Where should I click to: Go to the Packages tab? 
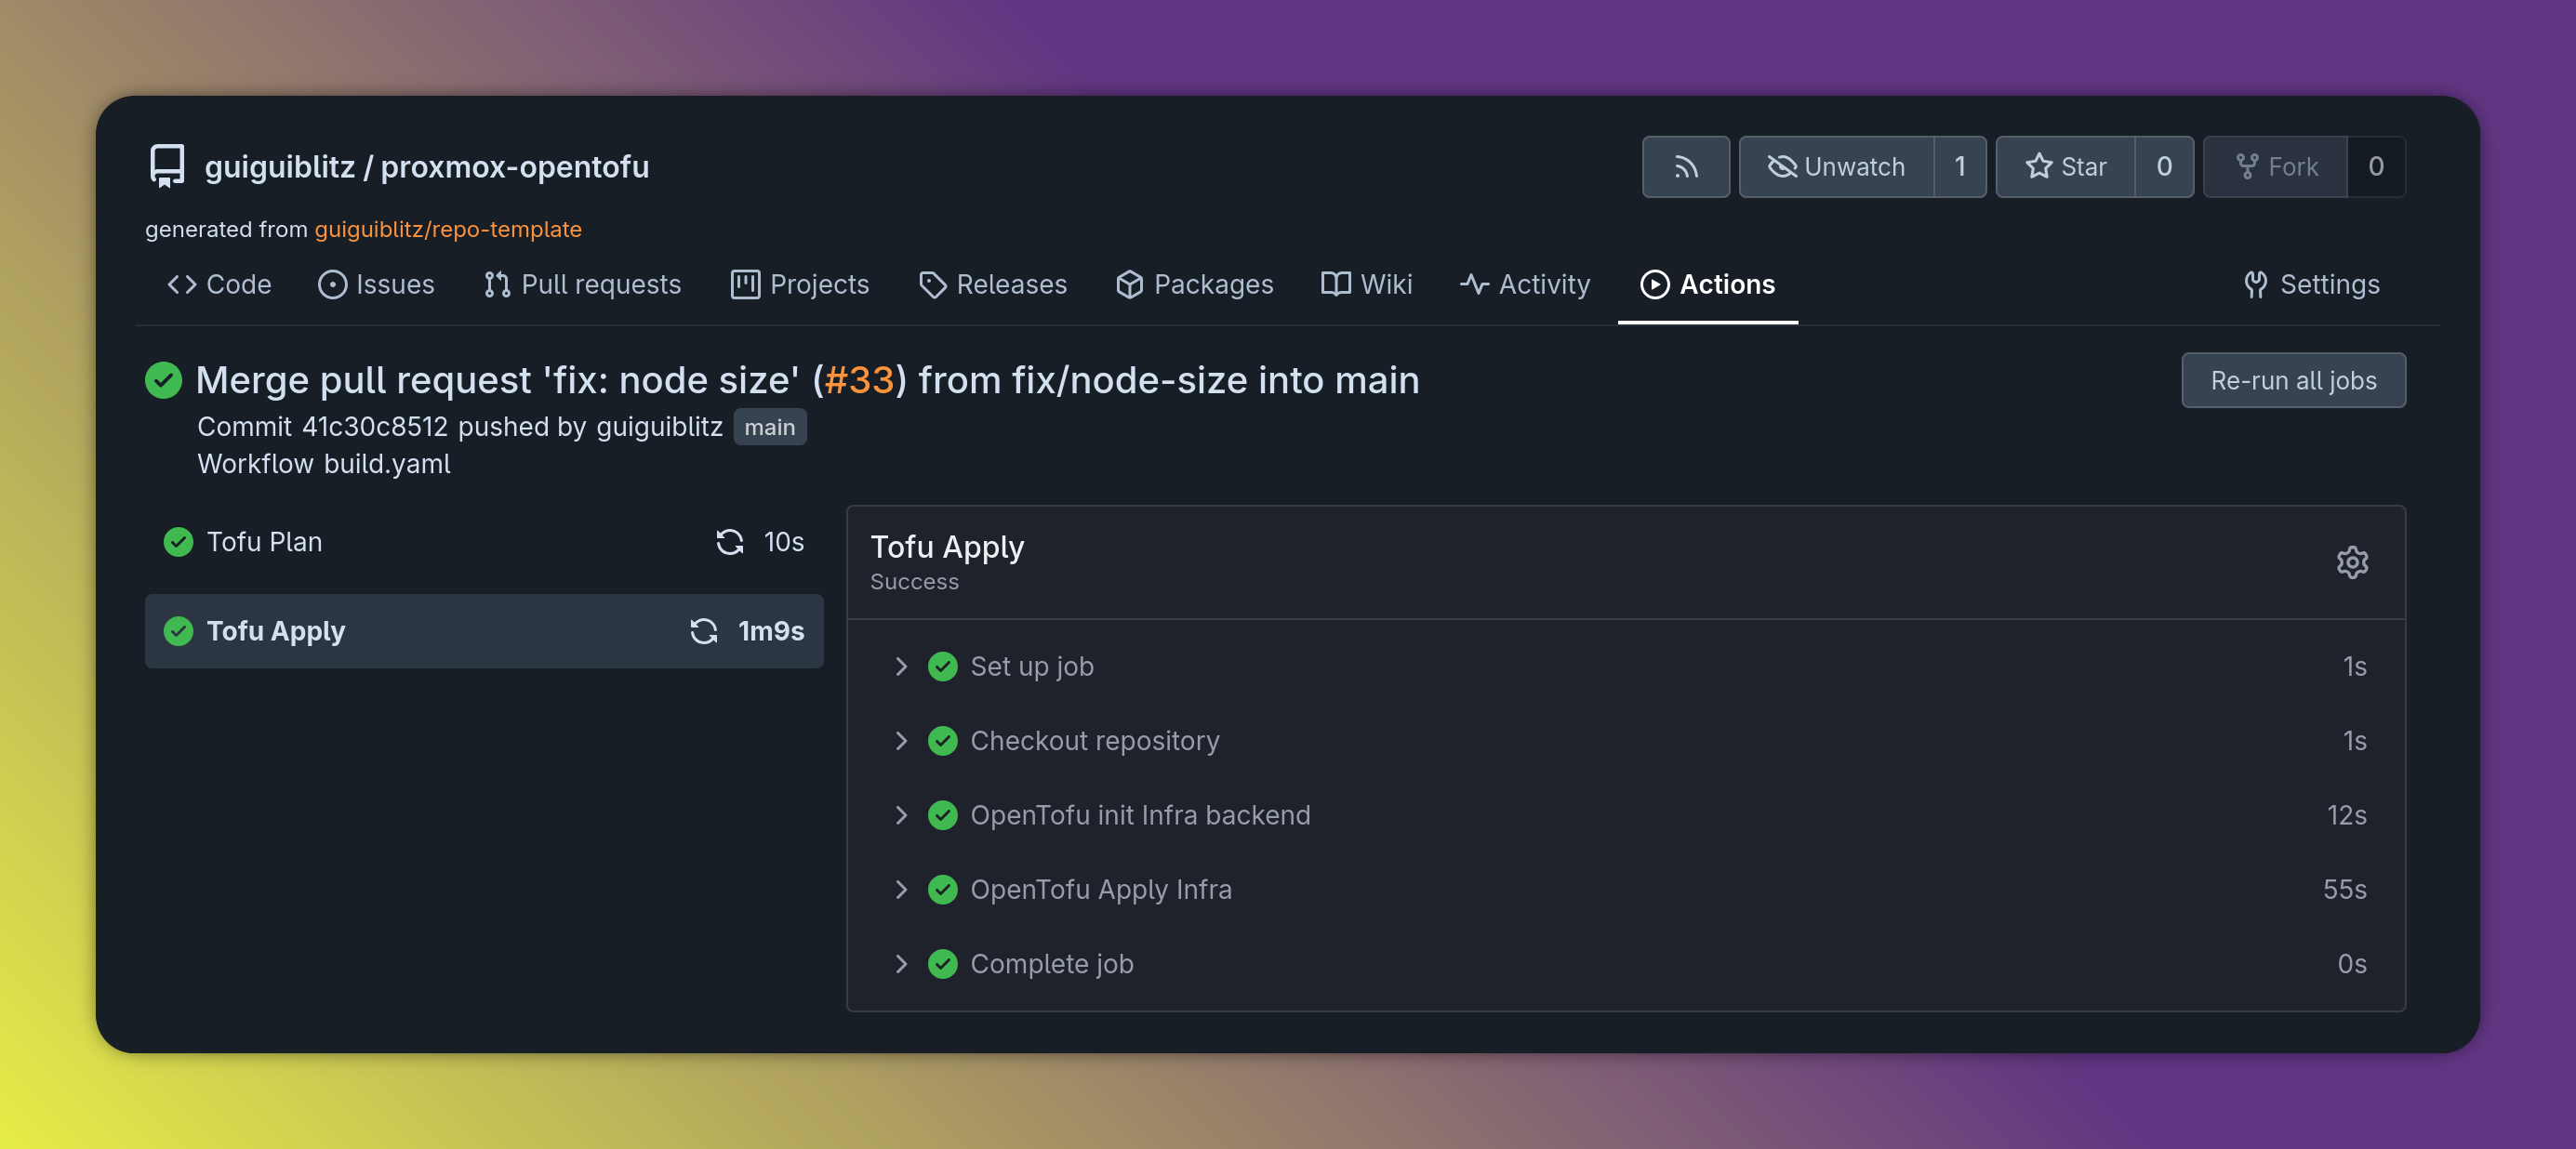point(1194,284)
